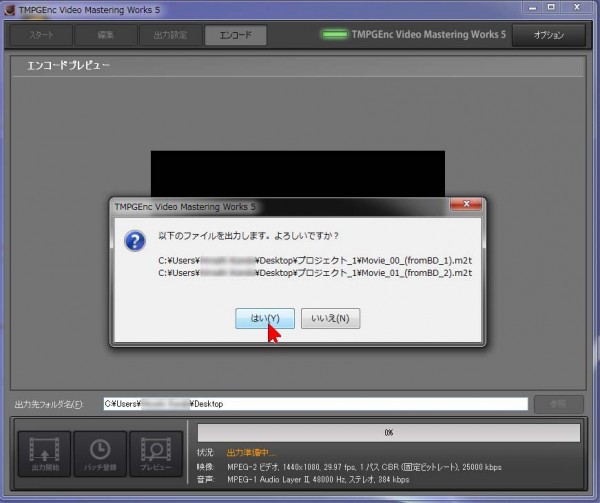Click the green TMPGEnc logo indicator

tap(335, 36)
